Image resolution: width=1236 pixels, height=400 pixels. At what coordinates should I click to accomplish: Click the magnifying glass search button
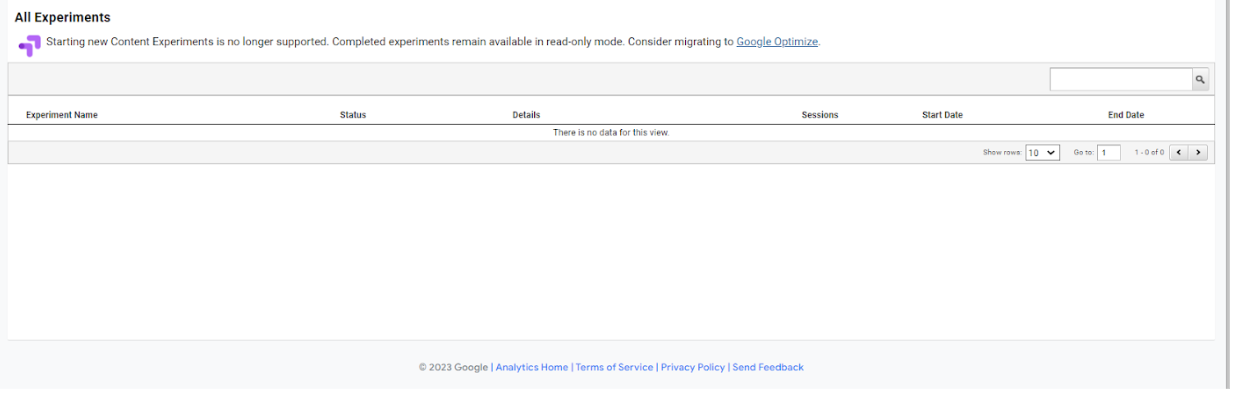tap(1200, 79)
